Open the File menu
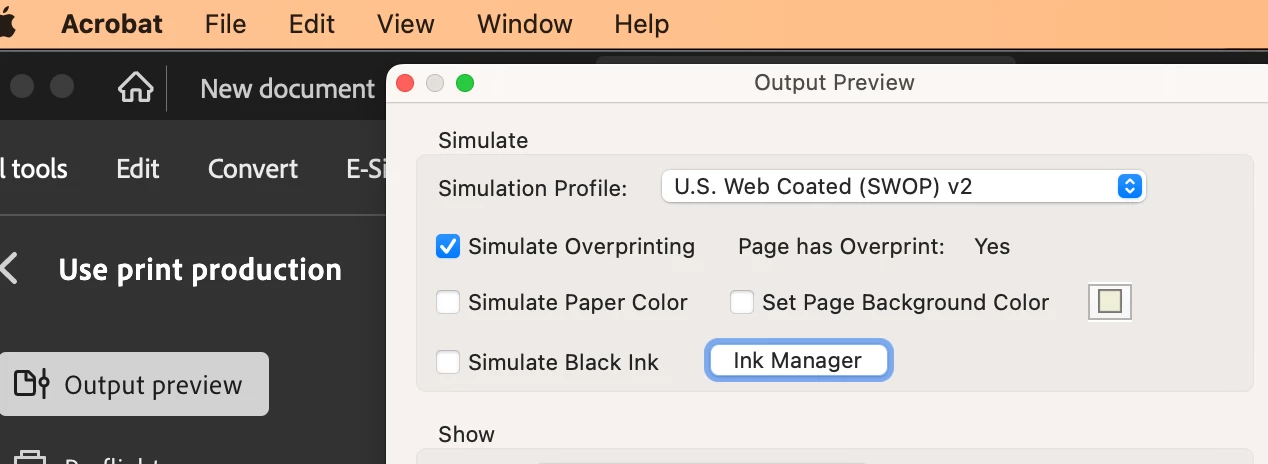Image resolution: width=1268 pixels, height=464 pixels. 225,24
